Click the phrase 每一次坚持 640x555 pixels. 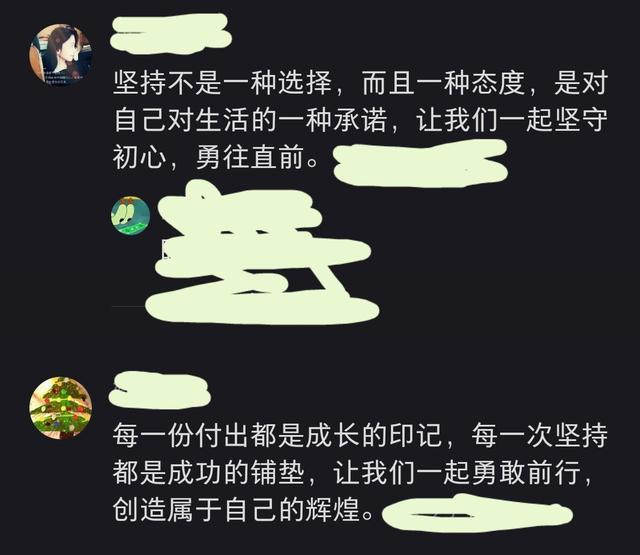pos(540,436)
